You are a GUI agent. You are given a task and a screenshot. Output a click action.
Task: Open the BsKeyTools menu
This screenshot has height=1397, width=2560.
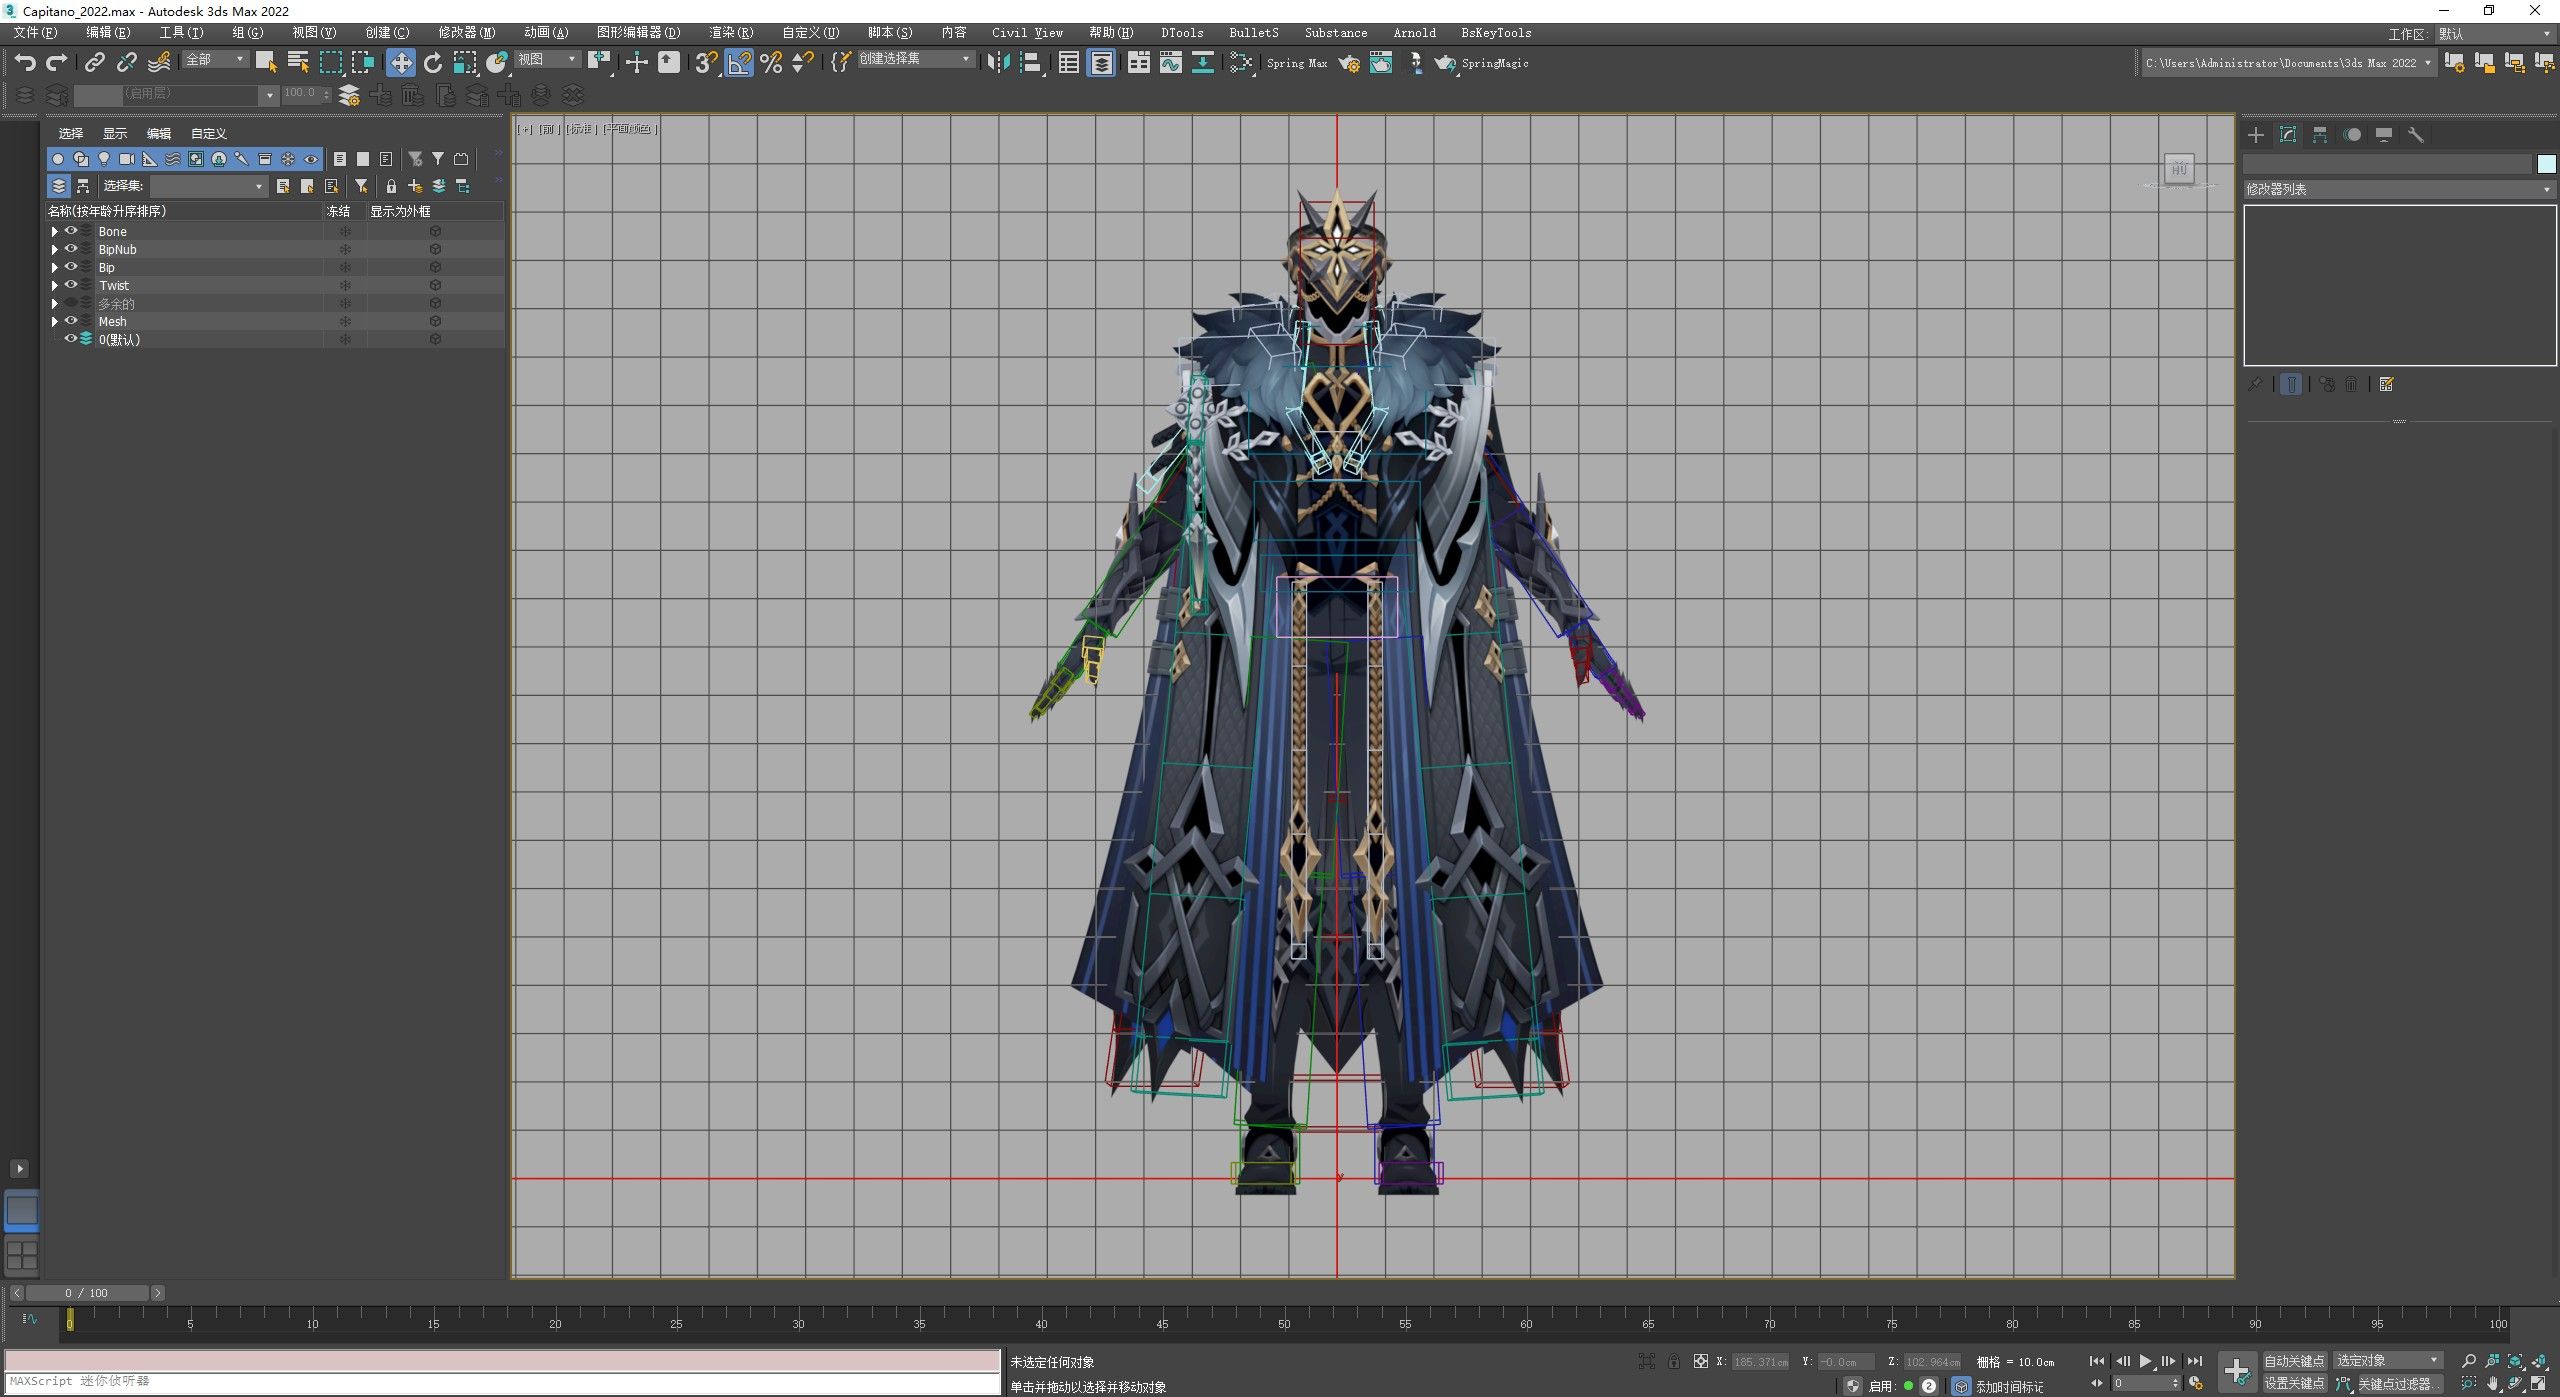coord(1496,33)
